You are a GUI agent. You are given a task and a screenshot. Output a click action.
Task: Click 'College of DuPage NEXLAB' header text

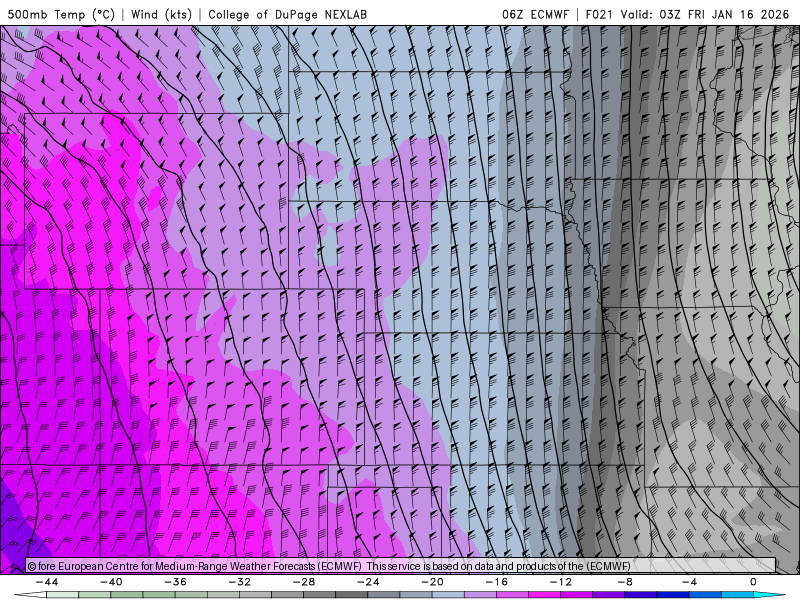(x=287, y=14)
